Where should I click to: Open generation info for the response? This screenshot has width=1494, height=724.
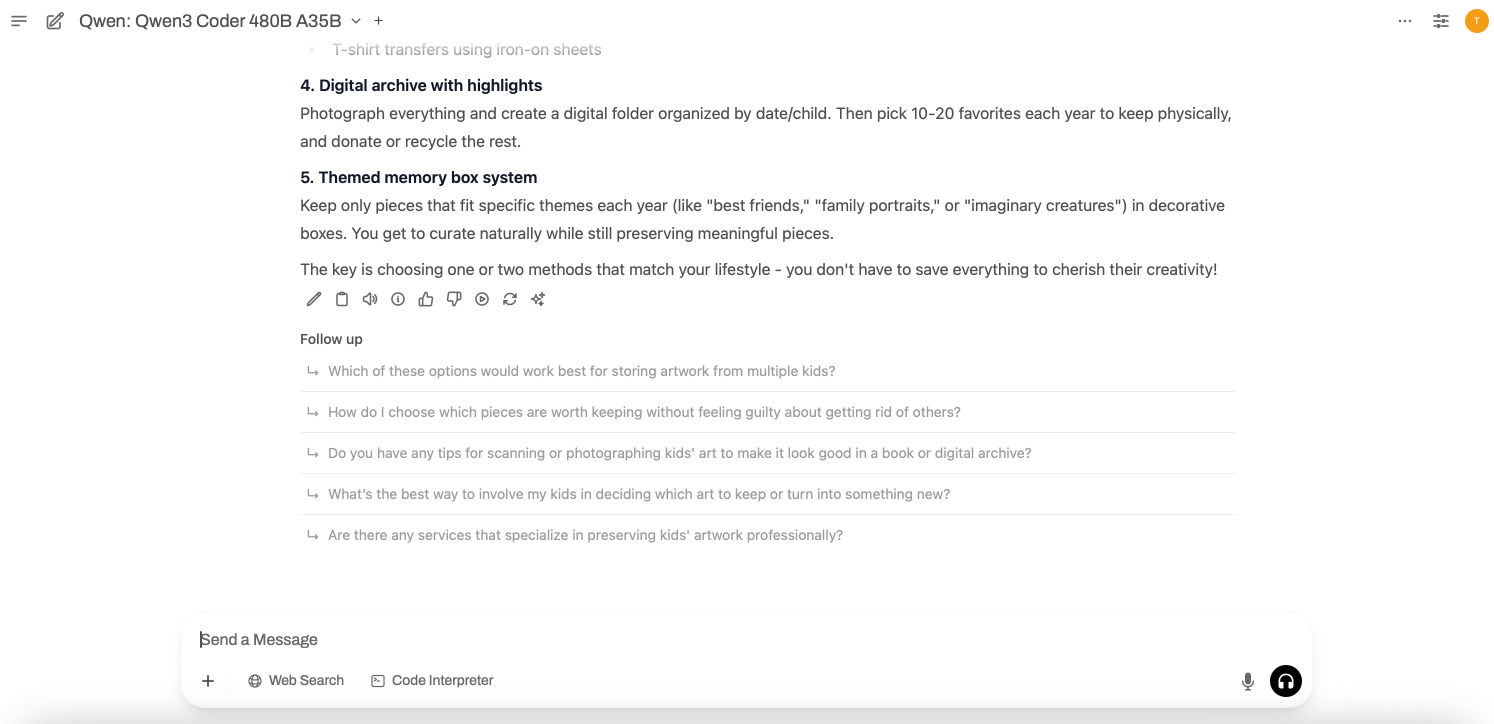(398, 299)
